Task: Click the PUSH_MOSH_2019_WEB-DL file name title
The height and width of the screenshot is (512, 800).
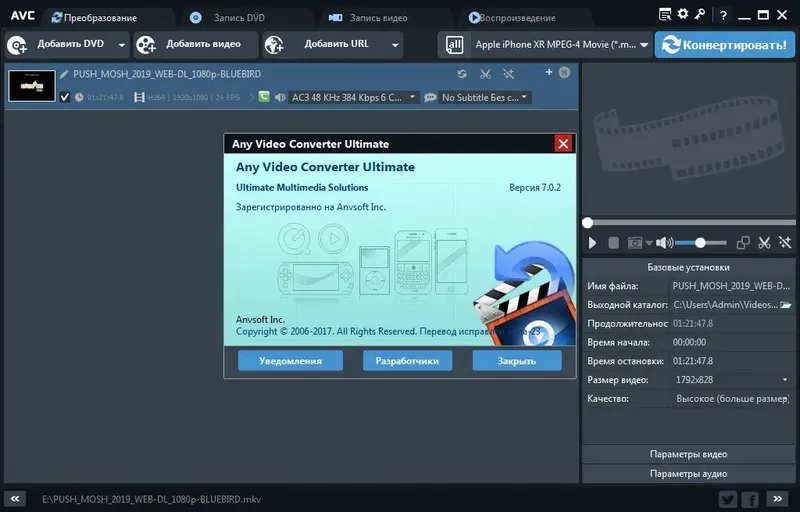Action: coord(167,74)
